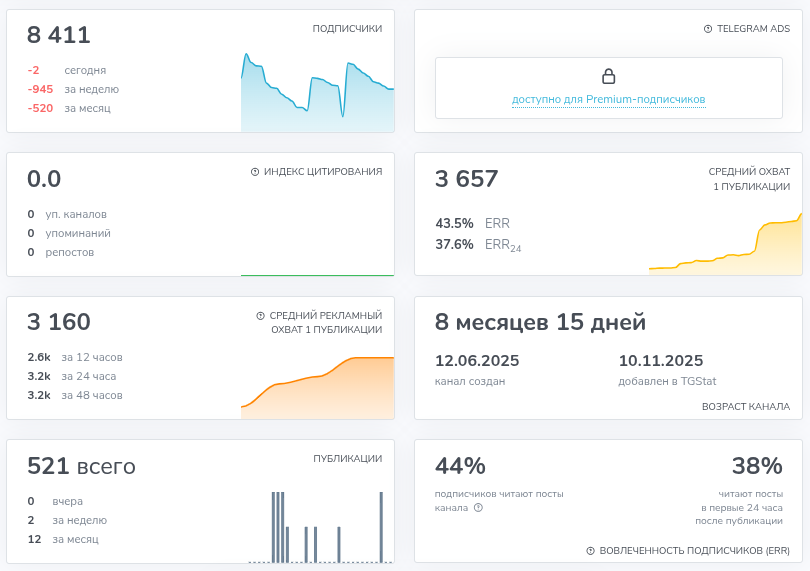
Task: Open 'доступно для Premium-подписчиков' link
Action: [x=608, y=99]
